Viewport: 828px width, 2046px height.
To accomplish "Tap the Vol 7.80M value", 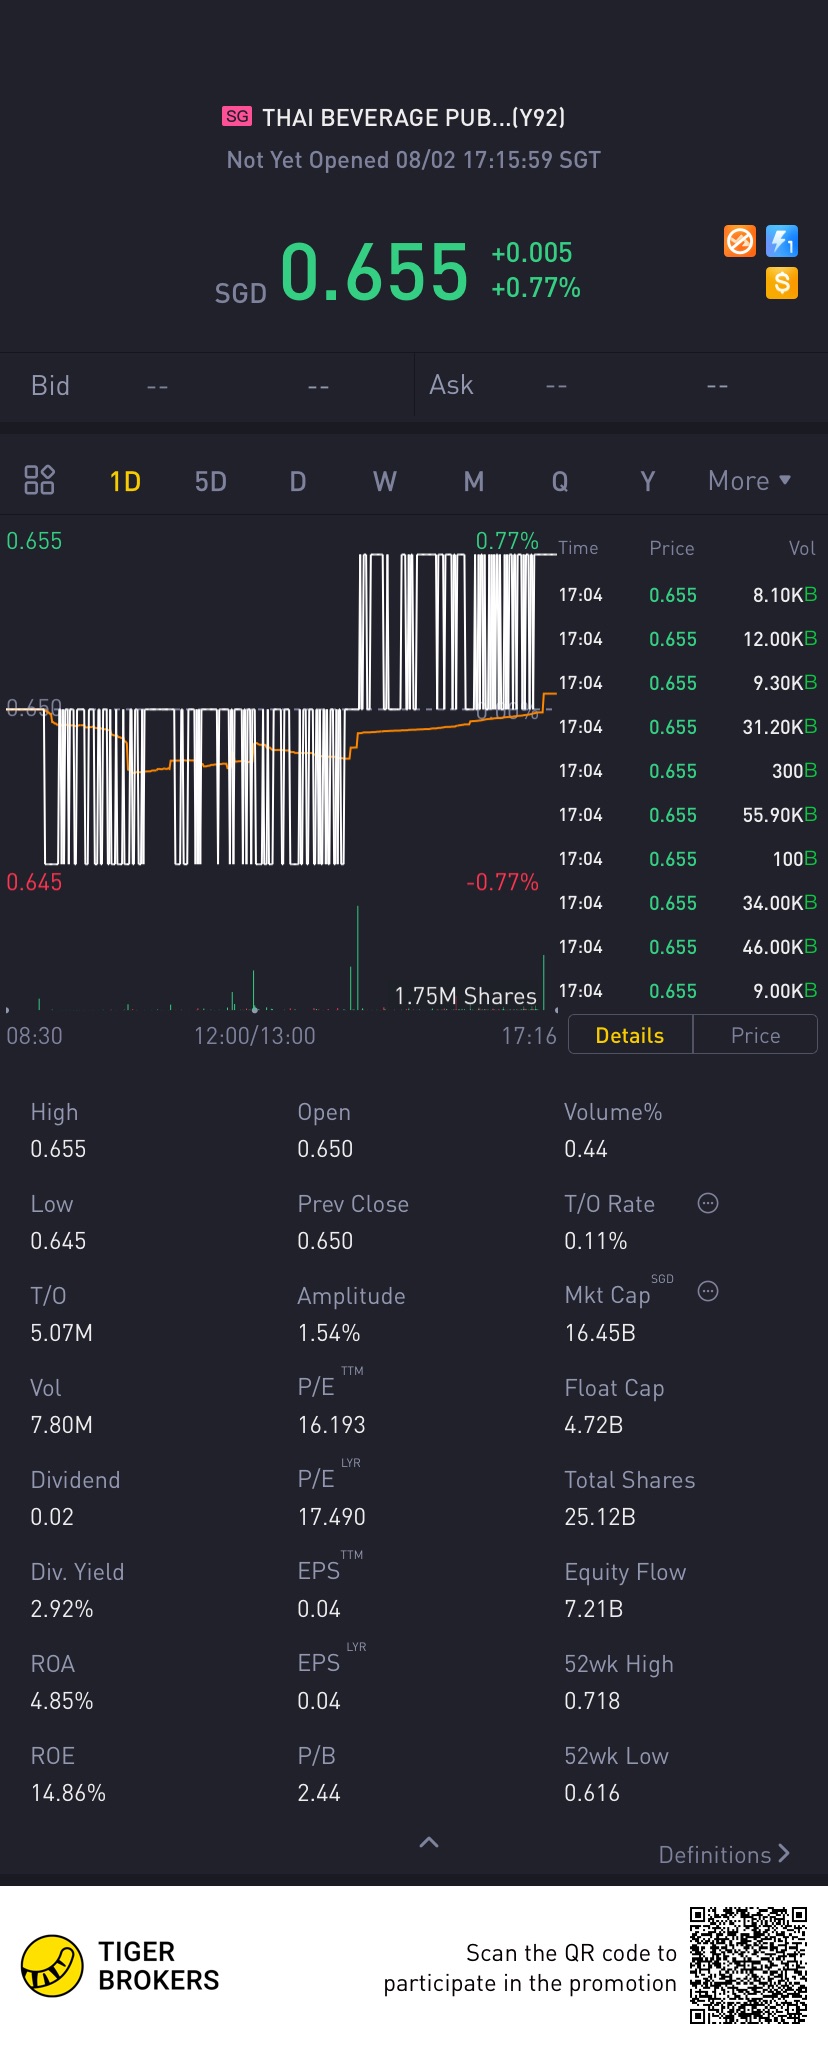I will [x=62, y=1425].
